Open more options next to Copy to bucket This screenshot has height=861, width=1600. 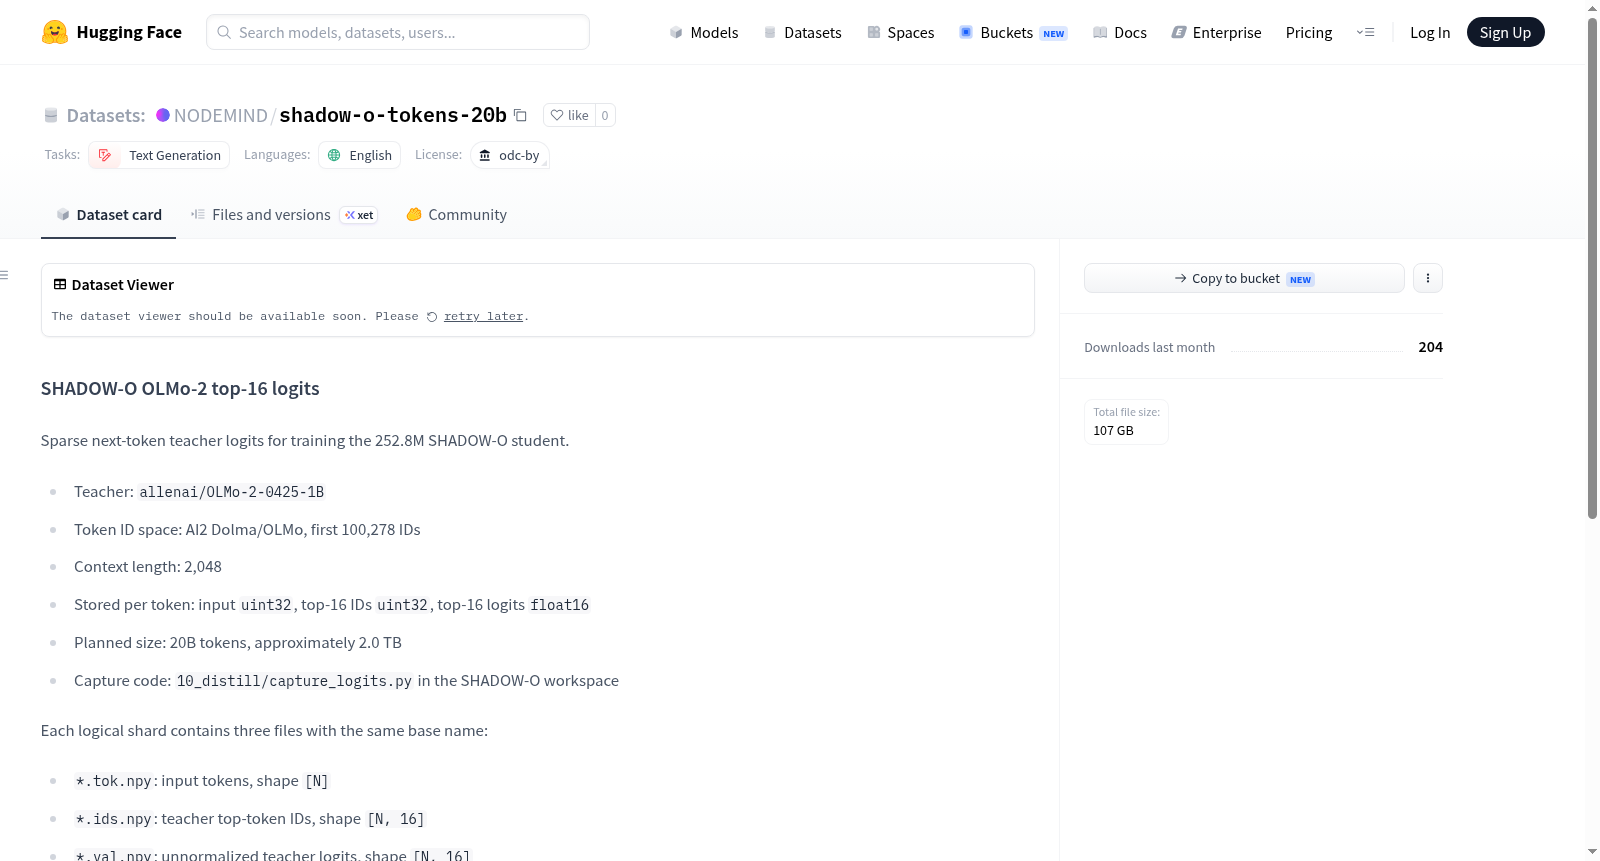point(1428,278)
